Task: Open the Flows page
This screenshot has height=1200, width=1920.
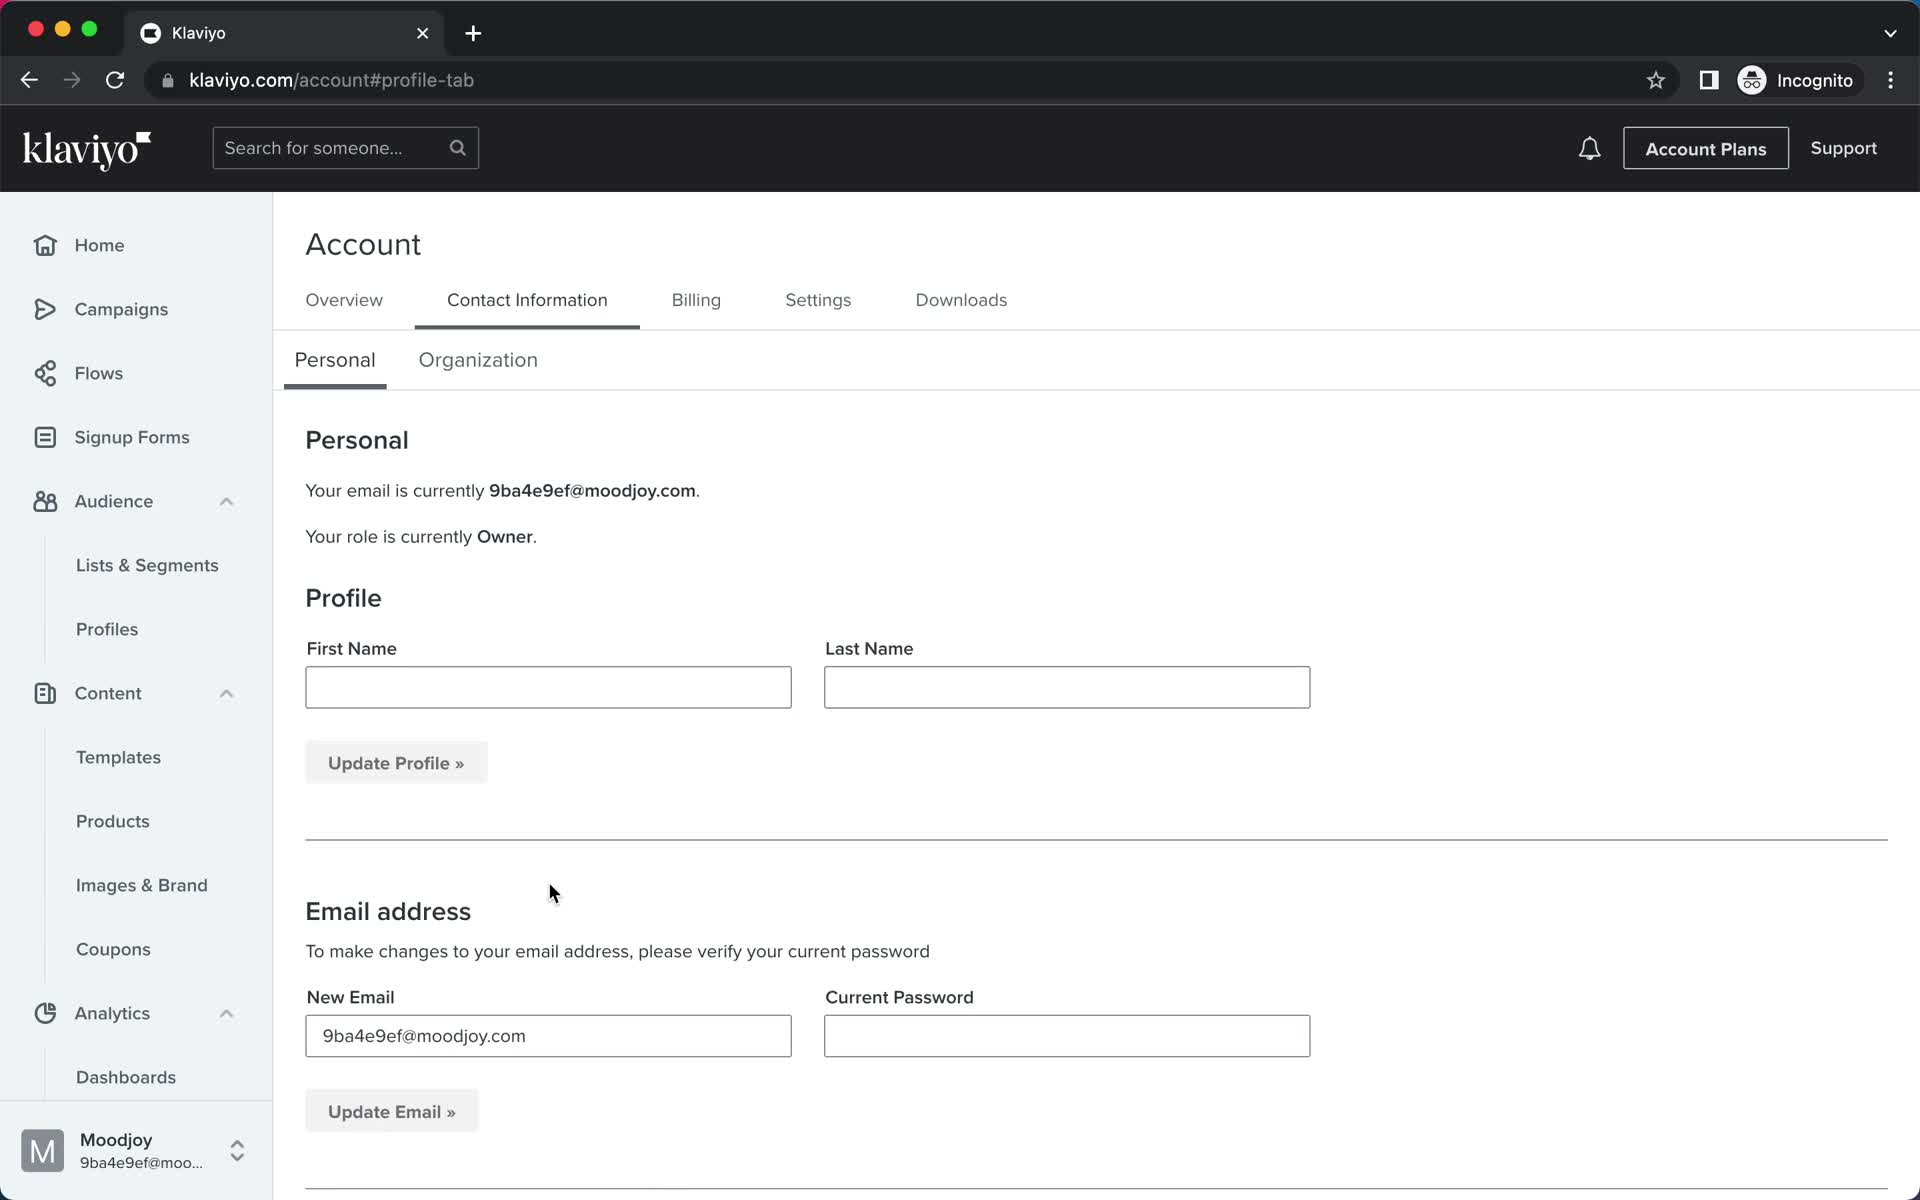Action: pos(99,373)
